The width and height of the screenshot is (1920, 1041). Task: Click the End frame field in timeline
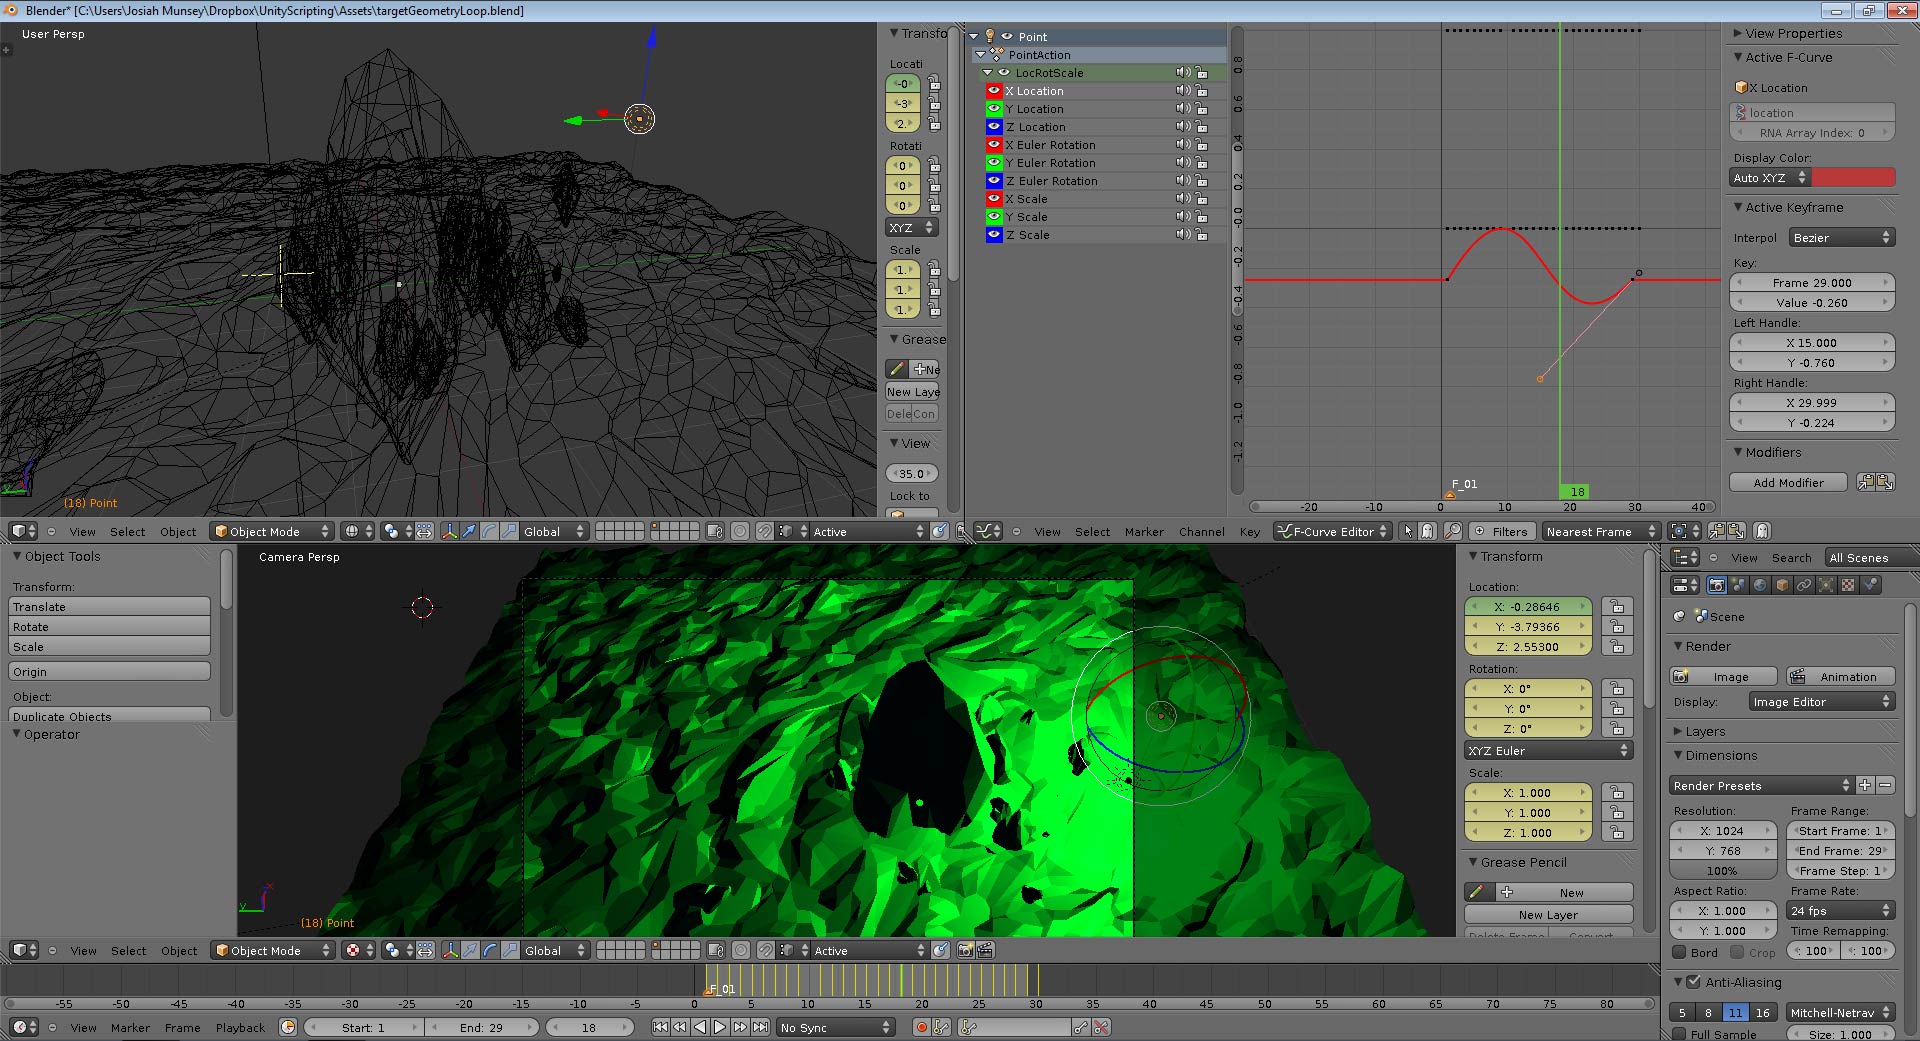coord(481,1027)
